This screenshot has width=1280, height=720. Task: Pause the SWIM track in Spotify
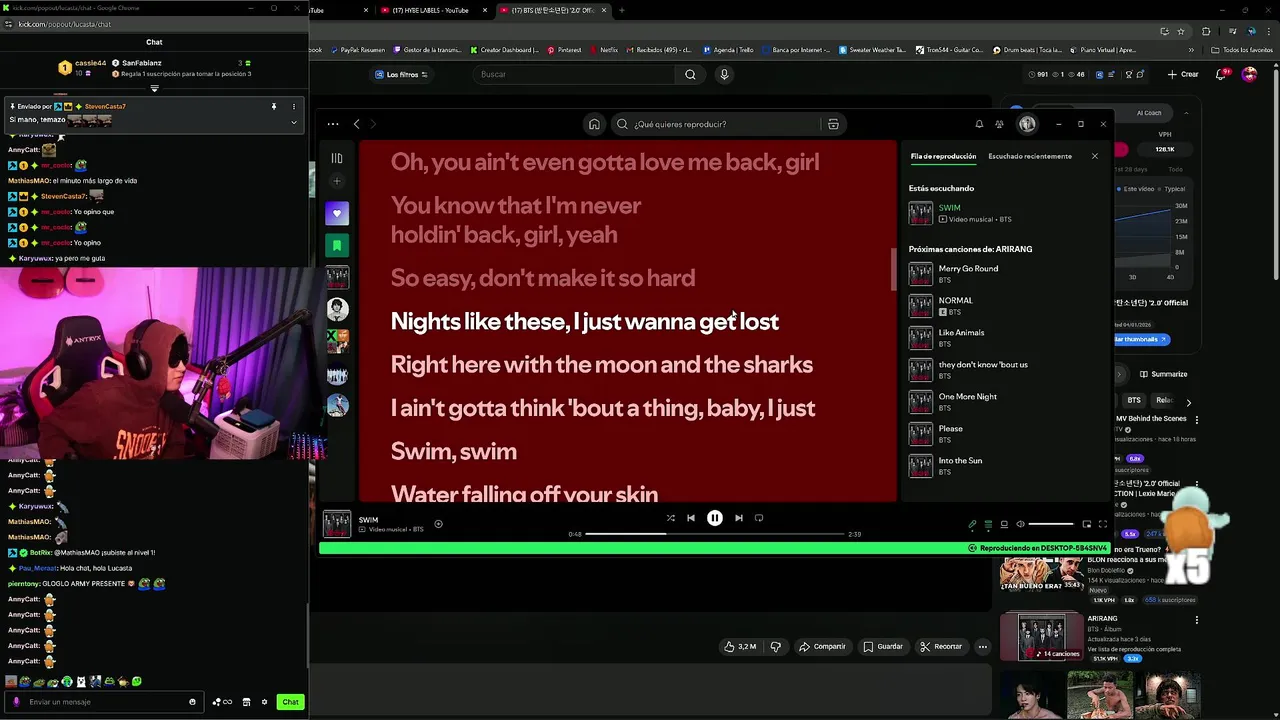click(714, 518)
